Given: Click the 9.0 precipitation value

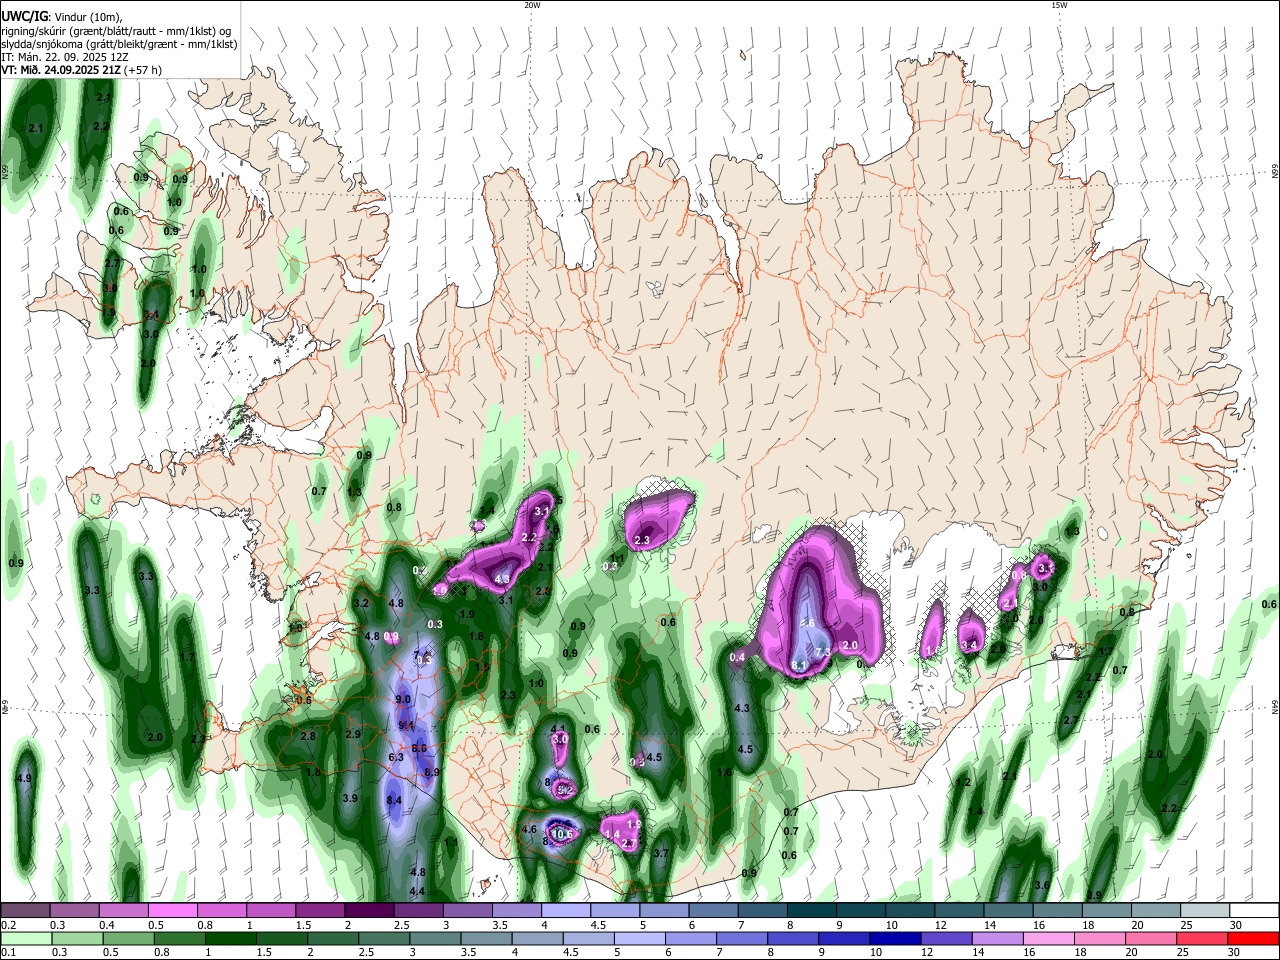Looking at the screenshot, I should [404, 700].
